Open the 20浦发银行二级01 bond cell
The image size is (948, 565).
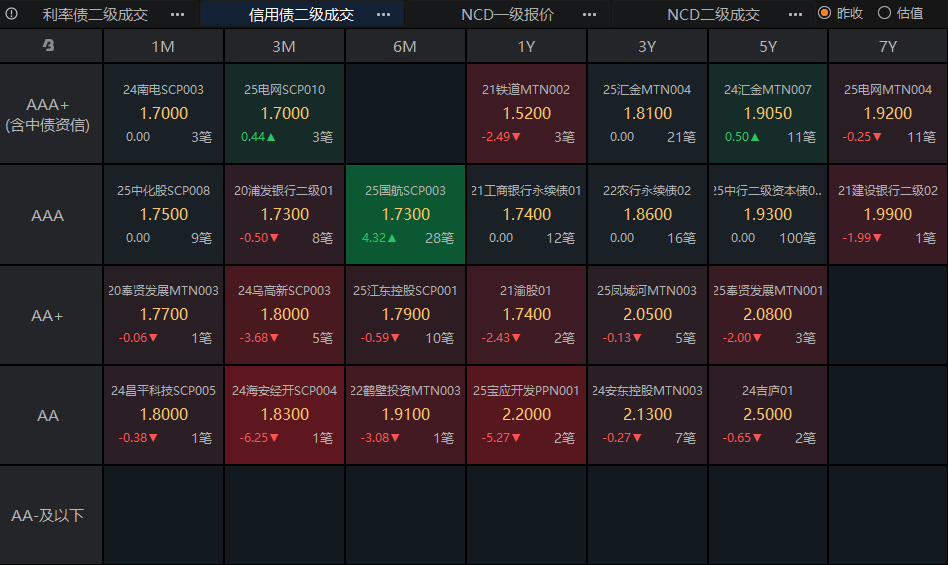(284, 215)
